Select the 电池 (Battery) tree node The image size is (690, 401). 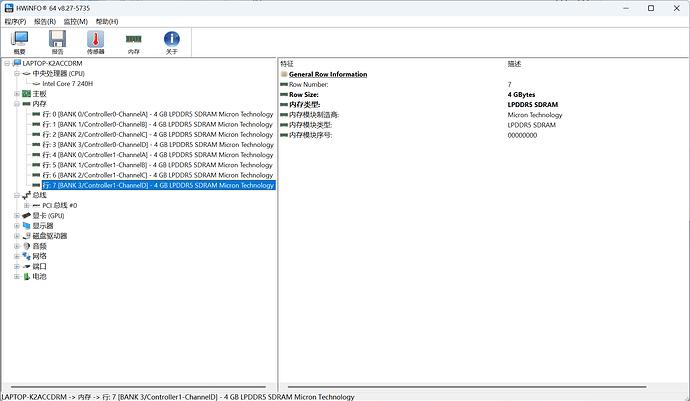[39, 276]
